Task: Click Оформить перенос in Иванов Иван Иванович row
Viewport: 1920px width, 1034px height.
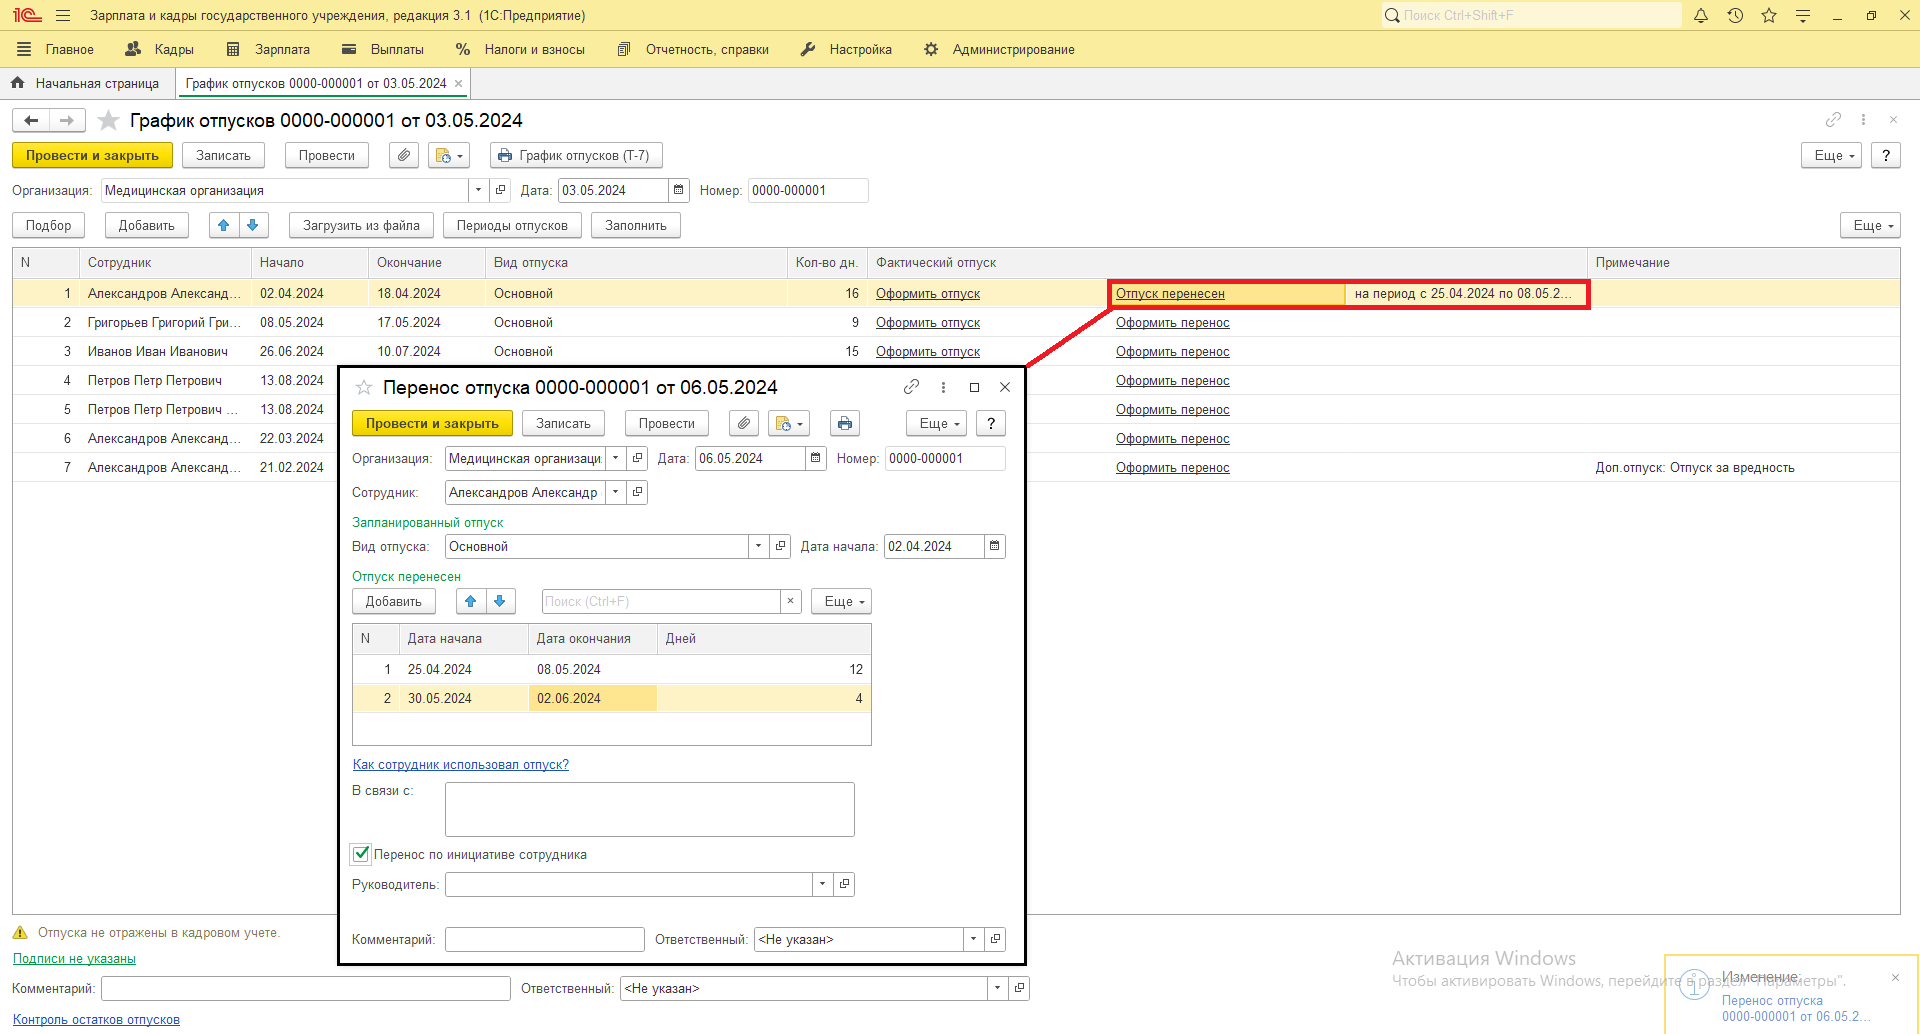Action: tap(1173, 352)
